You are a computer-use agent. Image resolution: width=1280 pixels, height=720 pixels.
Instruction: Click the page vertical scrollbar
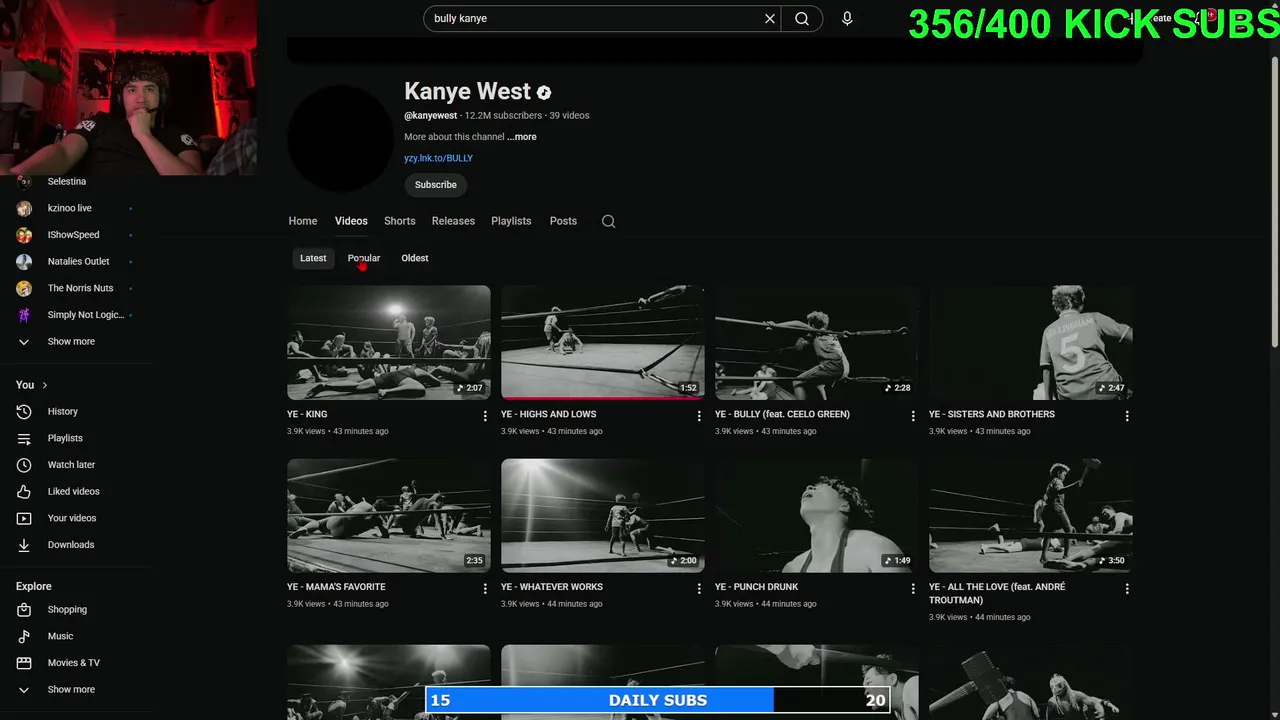click(x=1274, y=200)
